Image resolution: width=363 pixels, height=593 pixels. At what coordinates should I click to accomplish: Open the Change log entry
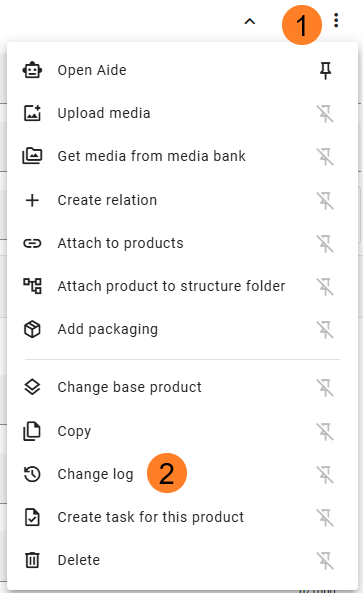click(182, 474)
